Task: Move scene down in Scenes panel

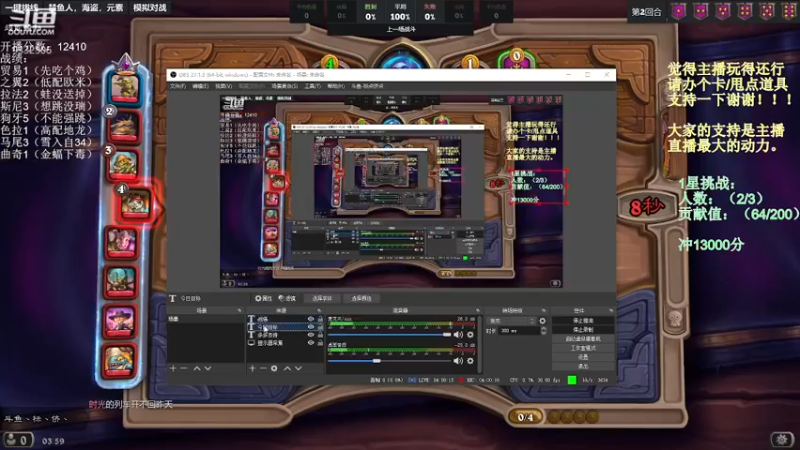Action: (x=208, y=368)
